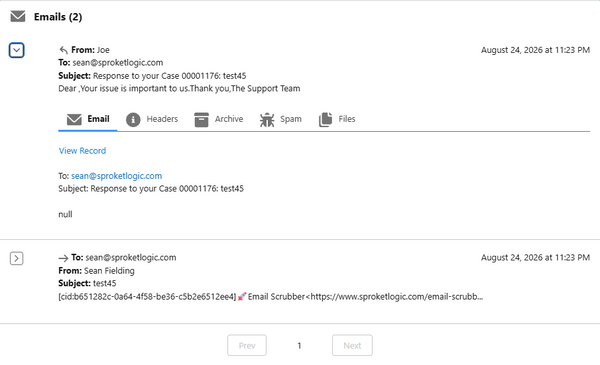Select page number 1

pos(299,346)
